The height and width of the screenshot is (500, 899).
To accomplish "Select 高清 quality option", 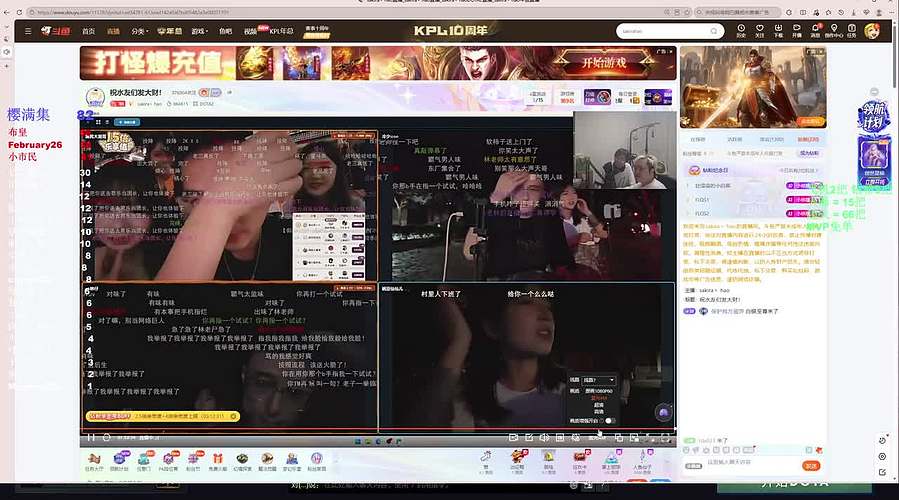I will click(x=599, y=412).
